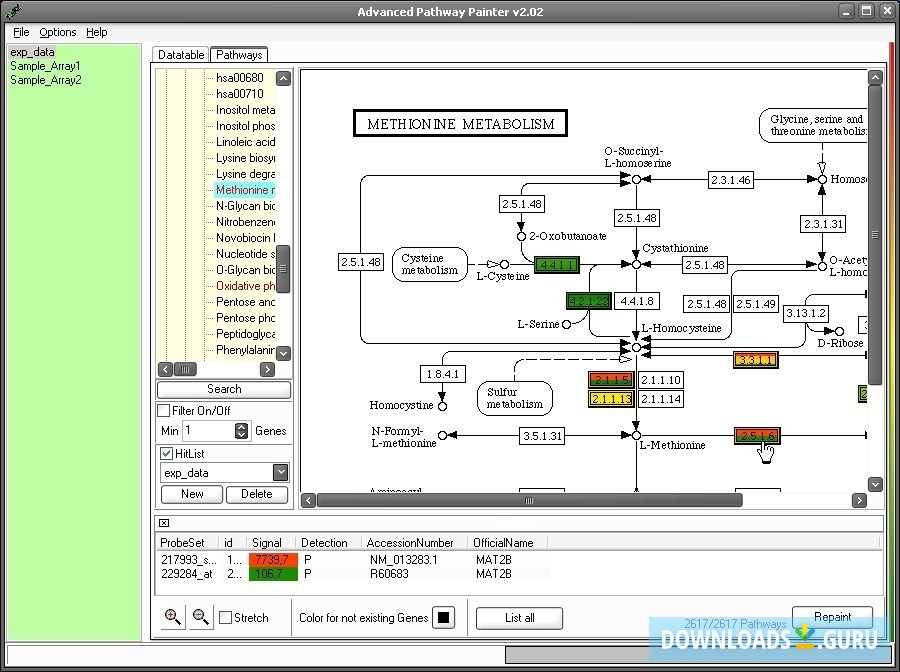This screenshot has height=672, width=900.
Task: Click the yellow enzyme box 2.1.1.13
Action: click(611, 398)
